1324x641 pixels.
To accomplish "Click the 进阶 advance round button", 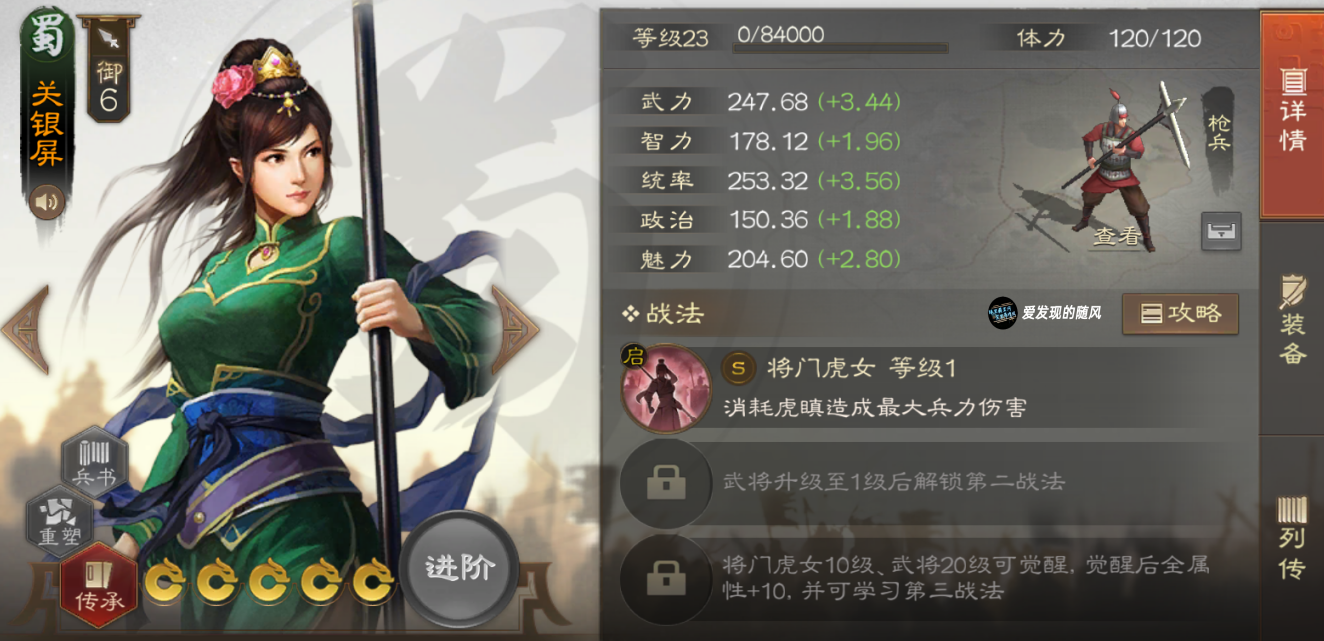I will [x=460, y=569].
